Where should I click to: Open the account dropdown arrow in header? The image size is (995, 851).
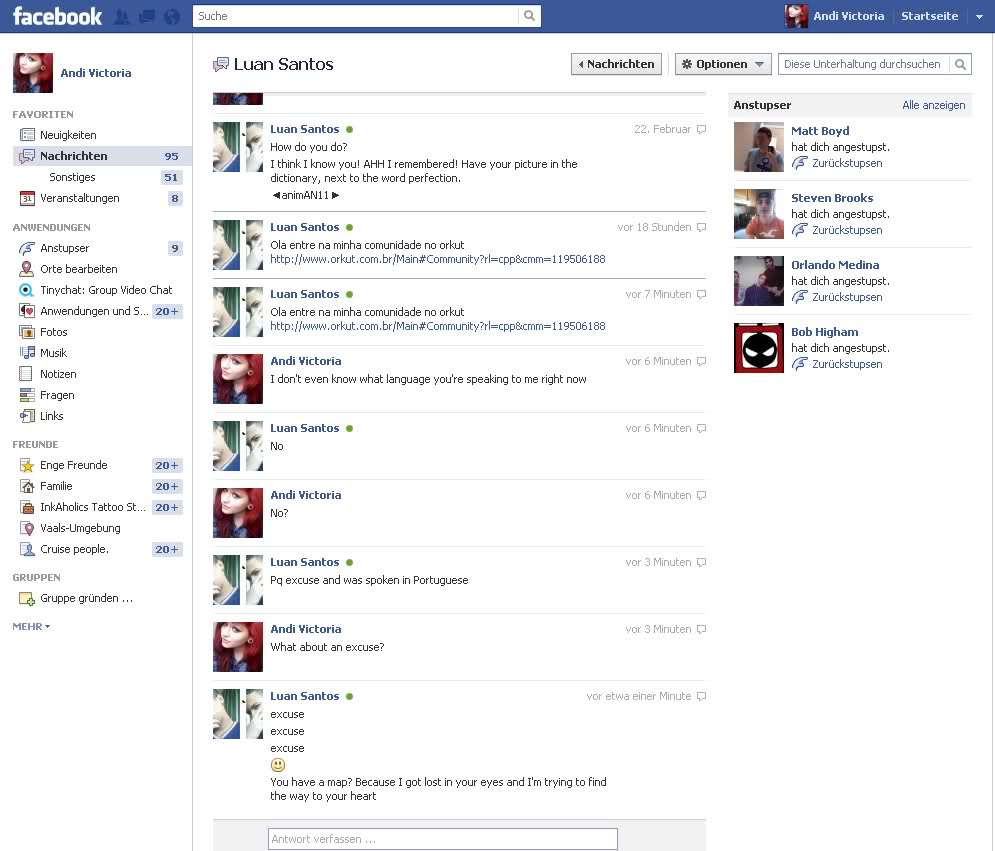[979, 17]
